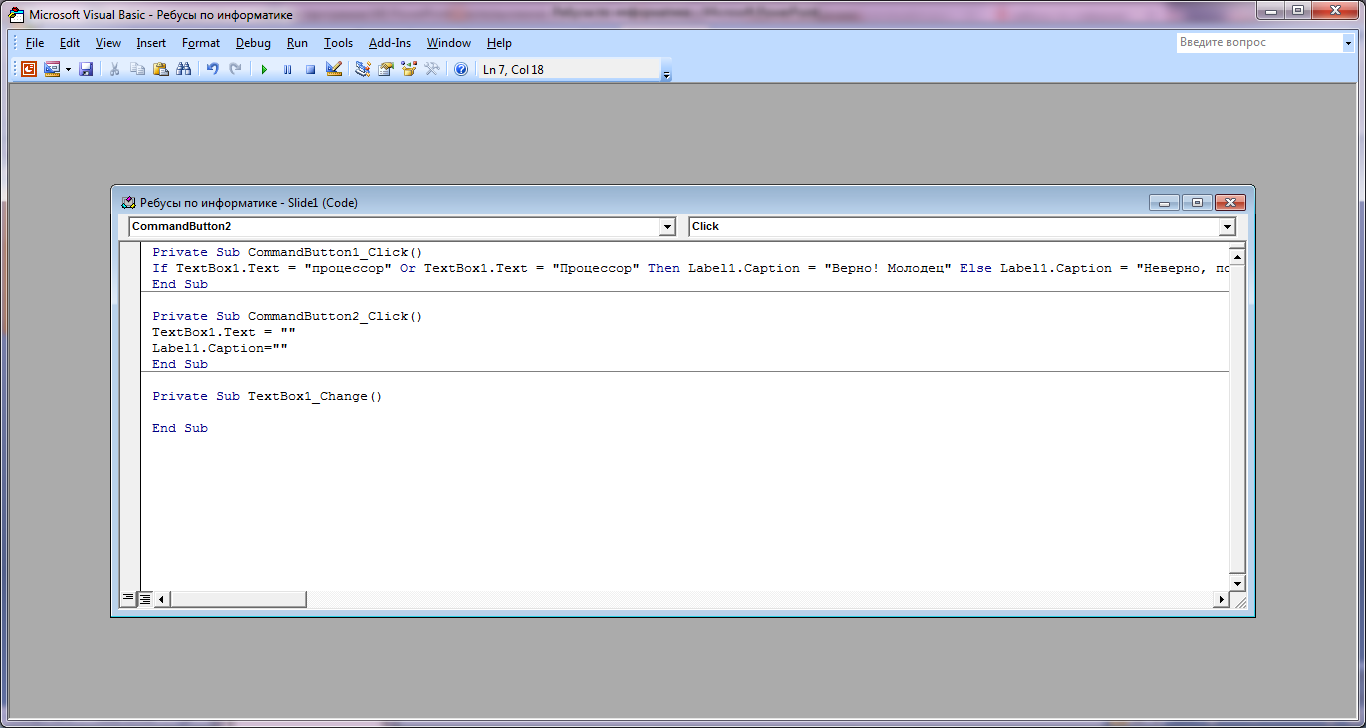Click the Insert UserForm icon
Viewport: 1366px width, 728px height.
51,69
